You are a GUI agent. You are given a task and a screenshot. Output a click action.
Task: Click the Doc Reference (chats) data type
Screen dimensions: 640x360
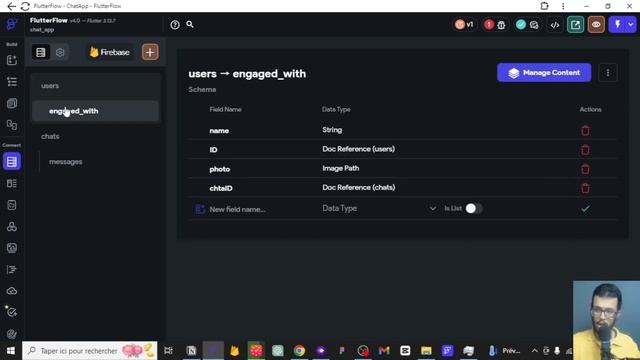coord(359,187)
